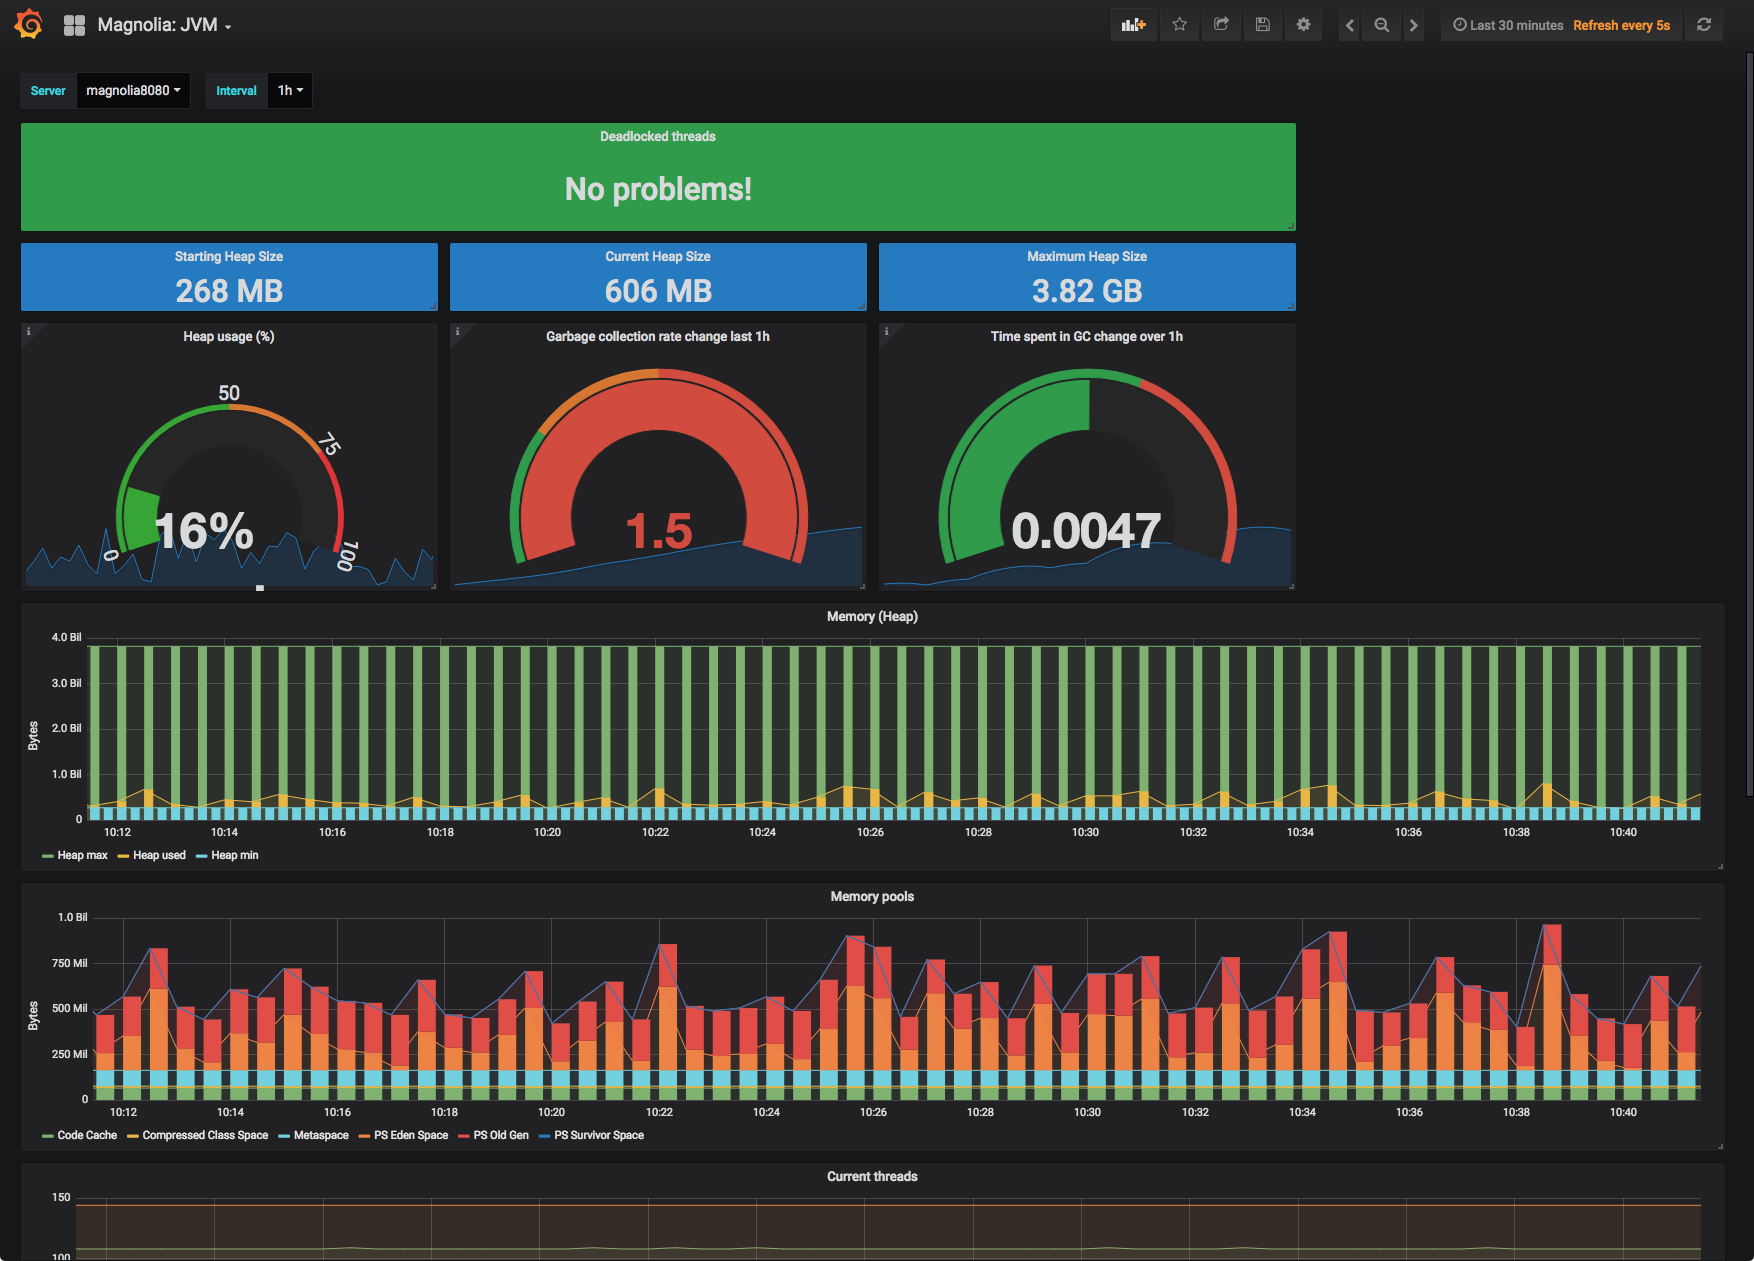1754x1261 pixels.
Task: Open the Interval dropdown set to 1h
Action: (x=289, y=90)
